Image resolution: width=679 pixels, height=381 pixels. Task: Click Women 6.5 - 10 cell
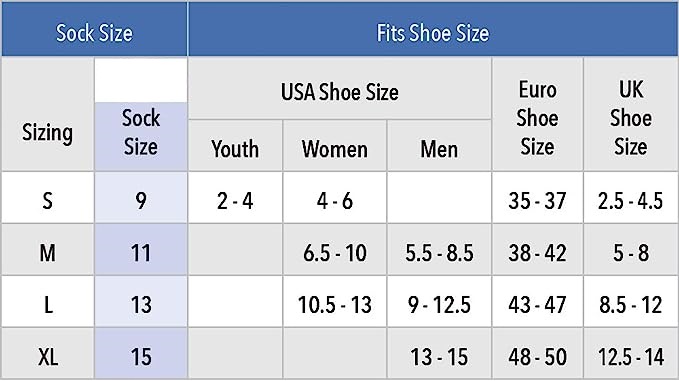[334, 253]
